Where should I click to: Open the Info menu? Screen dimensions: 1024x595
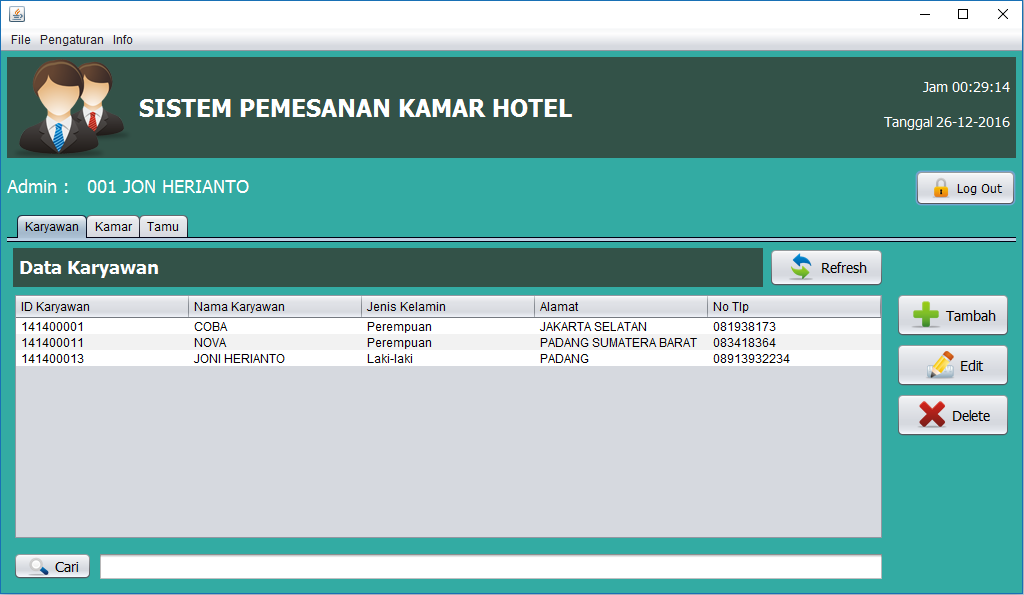(122, 40)
